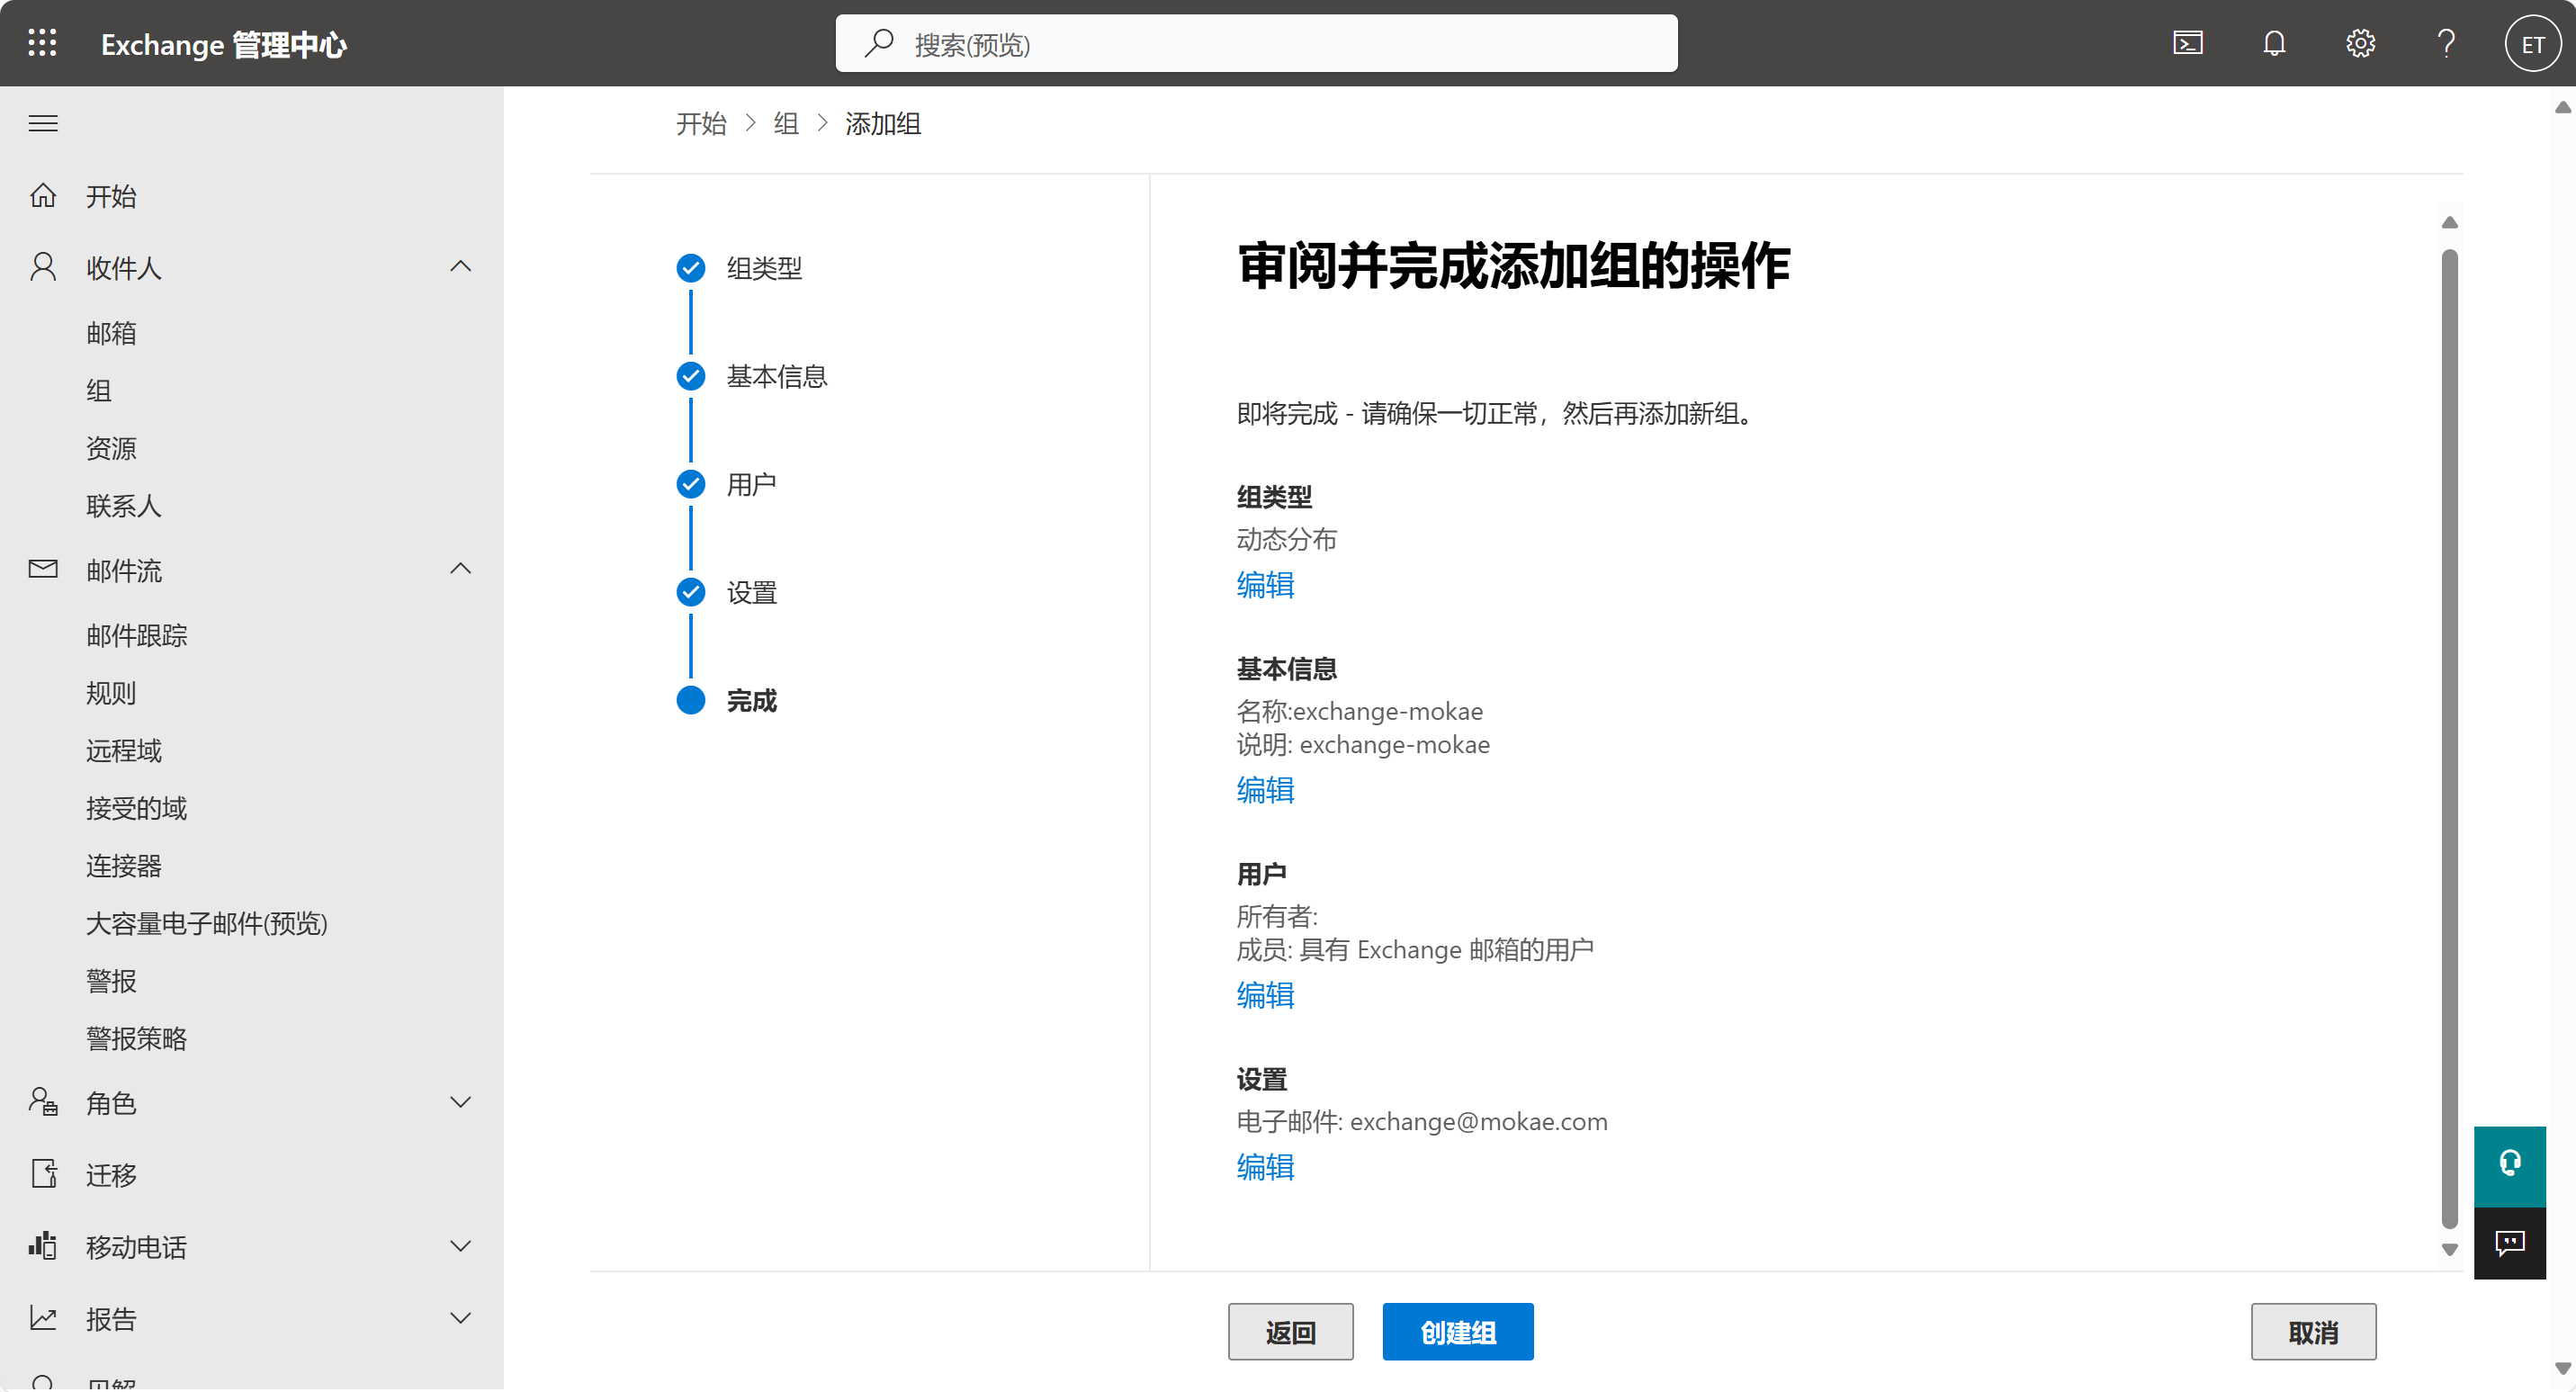
Task: Open the help question mark
Action: pos(2446,43)
